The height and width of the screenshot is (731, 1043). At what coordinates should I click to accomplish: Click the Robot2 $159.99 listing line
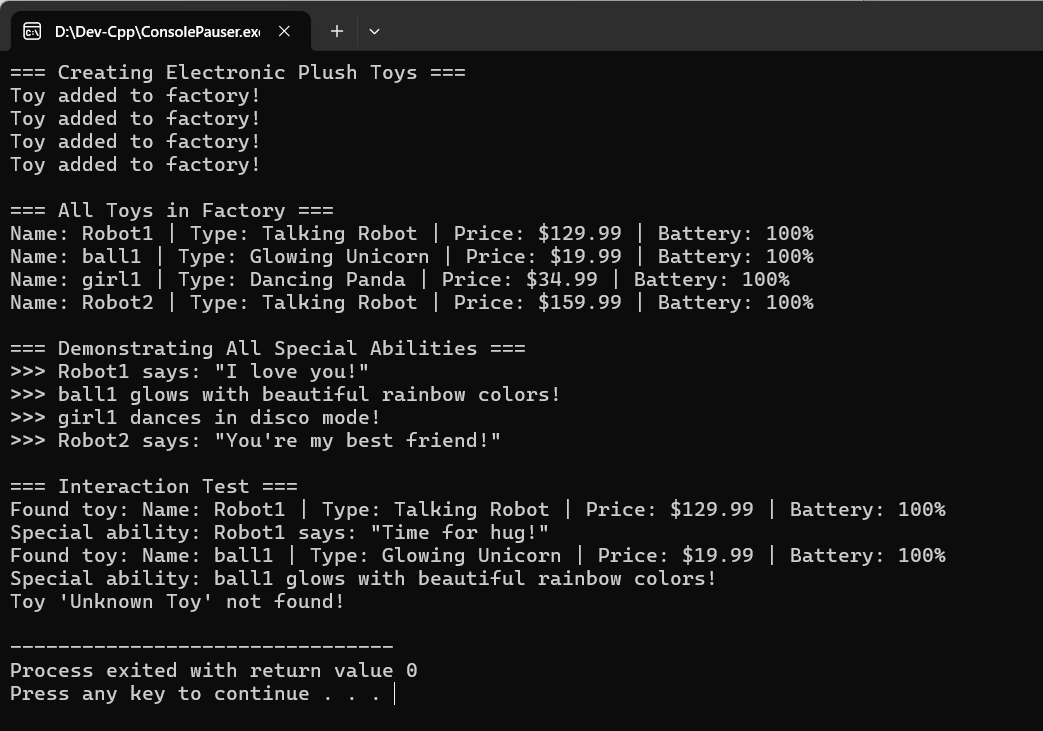(411, 302)
